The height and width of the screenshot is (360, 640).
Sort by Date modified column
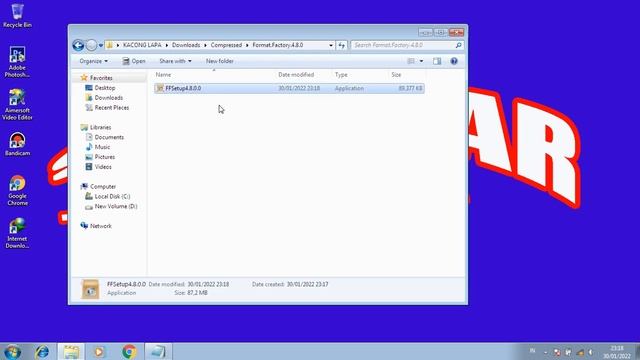point(303,75)
